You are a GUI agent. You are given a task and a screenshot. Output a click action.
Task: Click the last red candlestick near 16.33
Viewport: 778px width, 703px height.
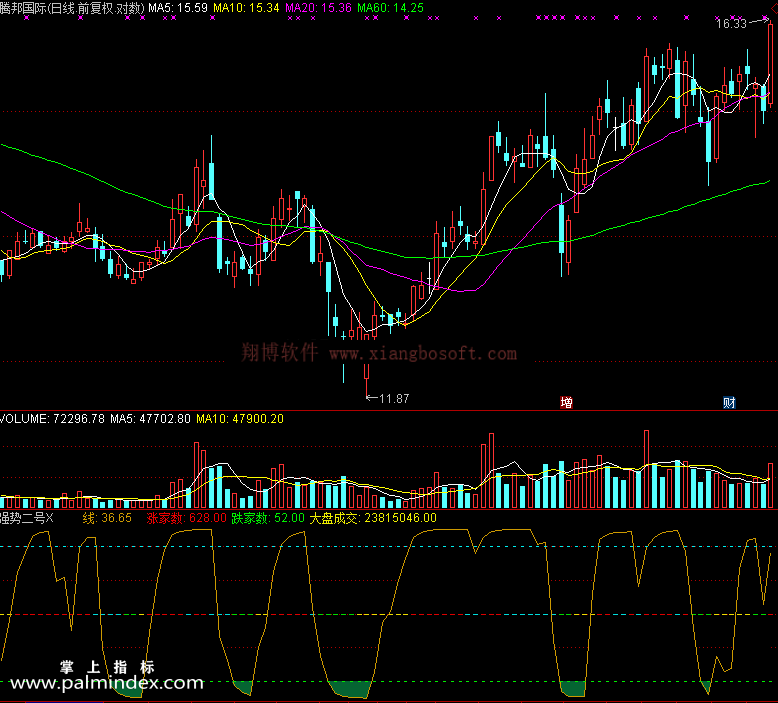coord(771,64)
